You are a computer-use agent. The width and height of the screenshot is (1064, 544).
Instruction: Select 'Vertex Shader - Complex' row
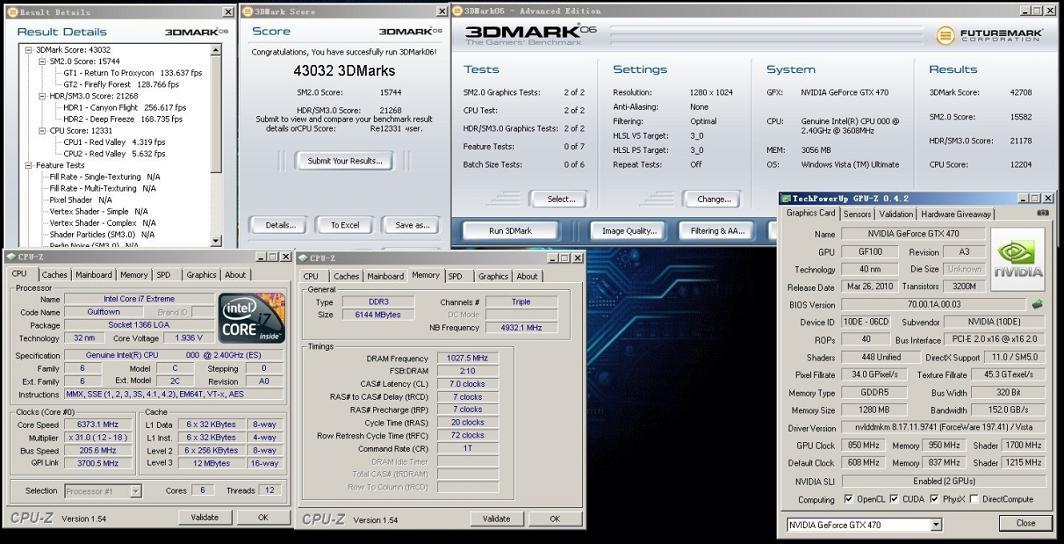[102, 222]
